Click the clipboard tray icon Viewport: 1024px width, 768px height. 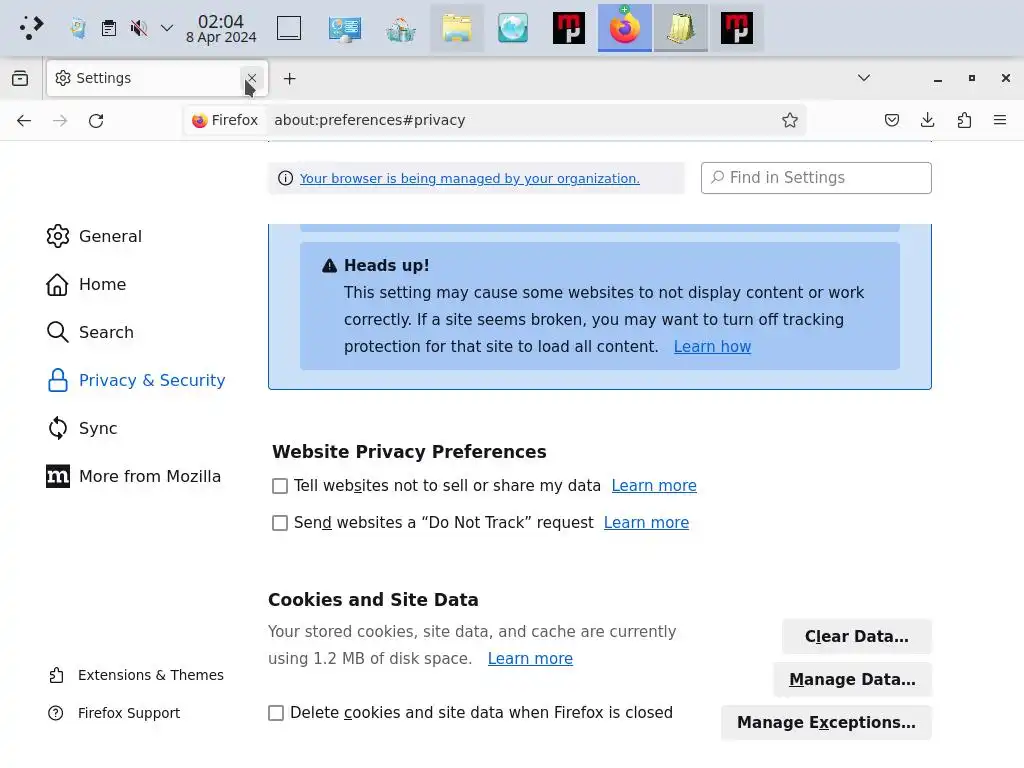click(108, 28)
